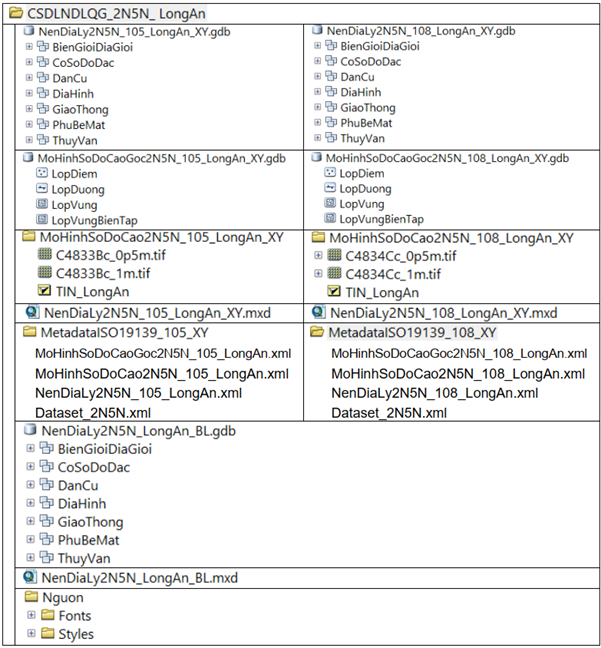Click the MetadataISO19139_108_XY folder icon

[x=318, y=332]
